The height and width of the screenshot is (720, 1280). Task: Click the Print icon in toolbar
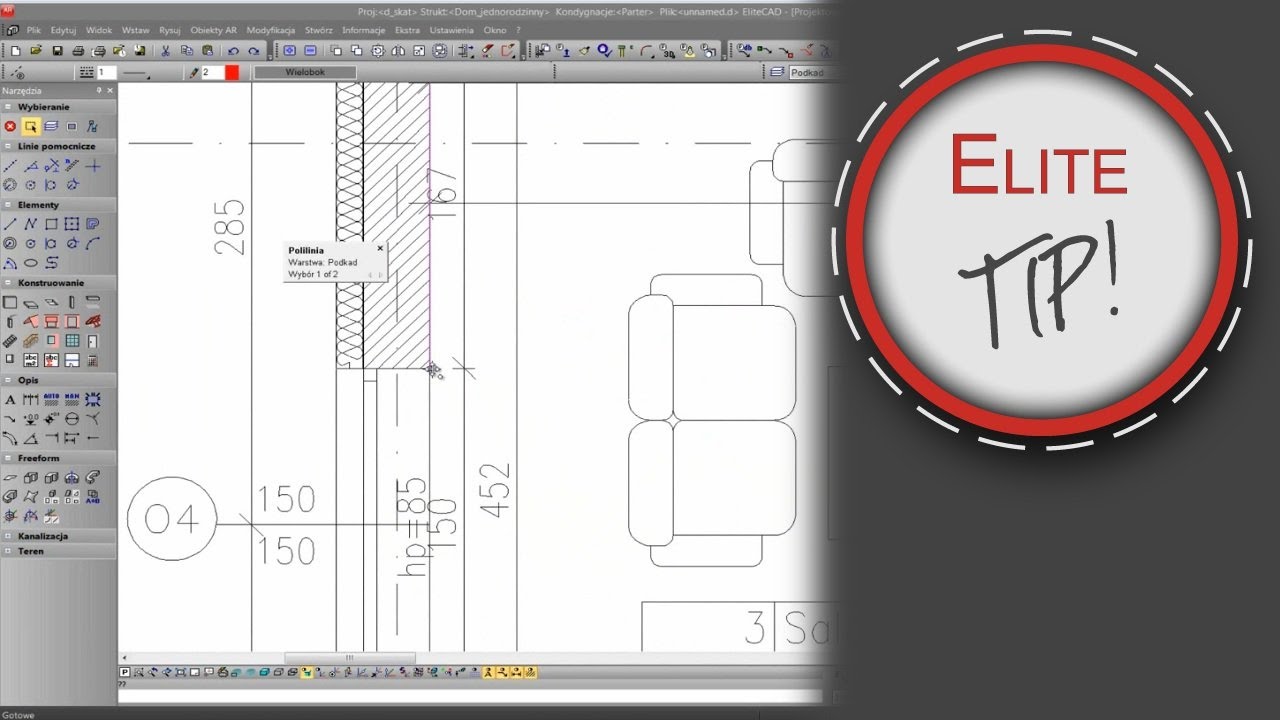click(x=78, y=50)
